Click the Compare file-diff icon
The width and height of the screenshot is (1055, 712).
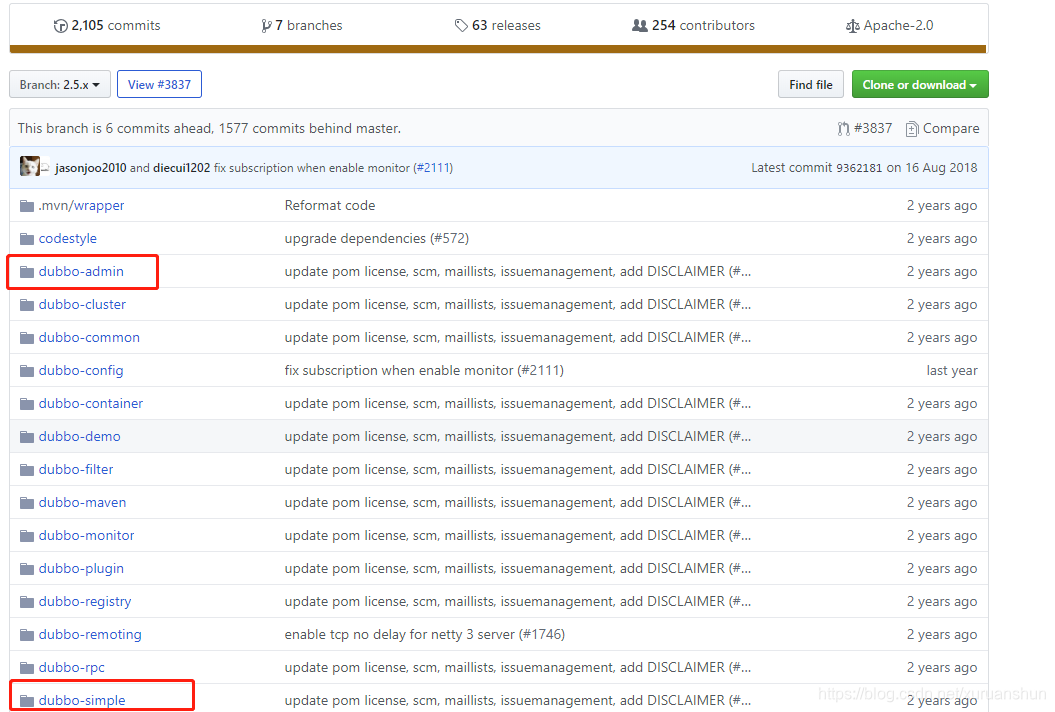(912, 129)
